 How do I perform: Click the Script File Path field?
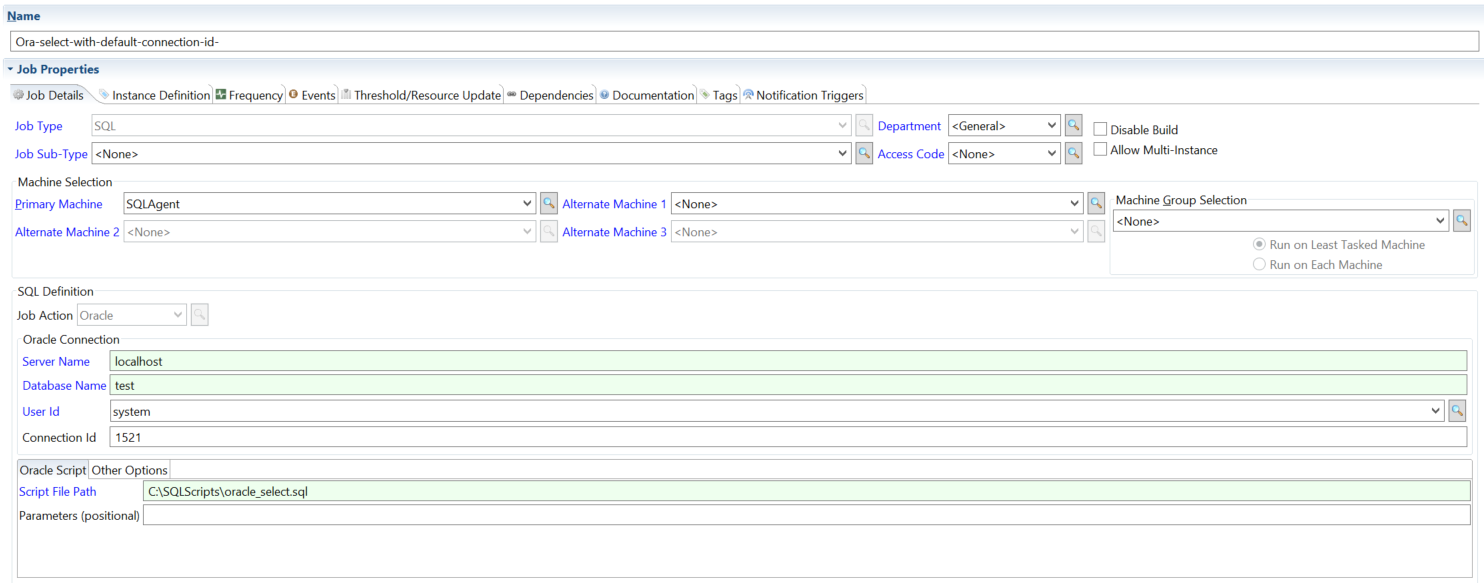point(807,491)
